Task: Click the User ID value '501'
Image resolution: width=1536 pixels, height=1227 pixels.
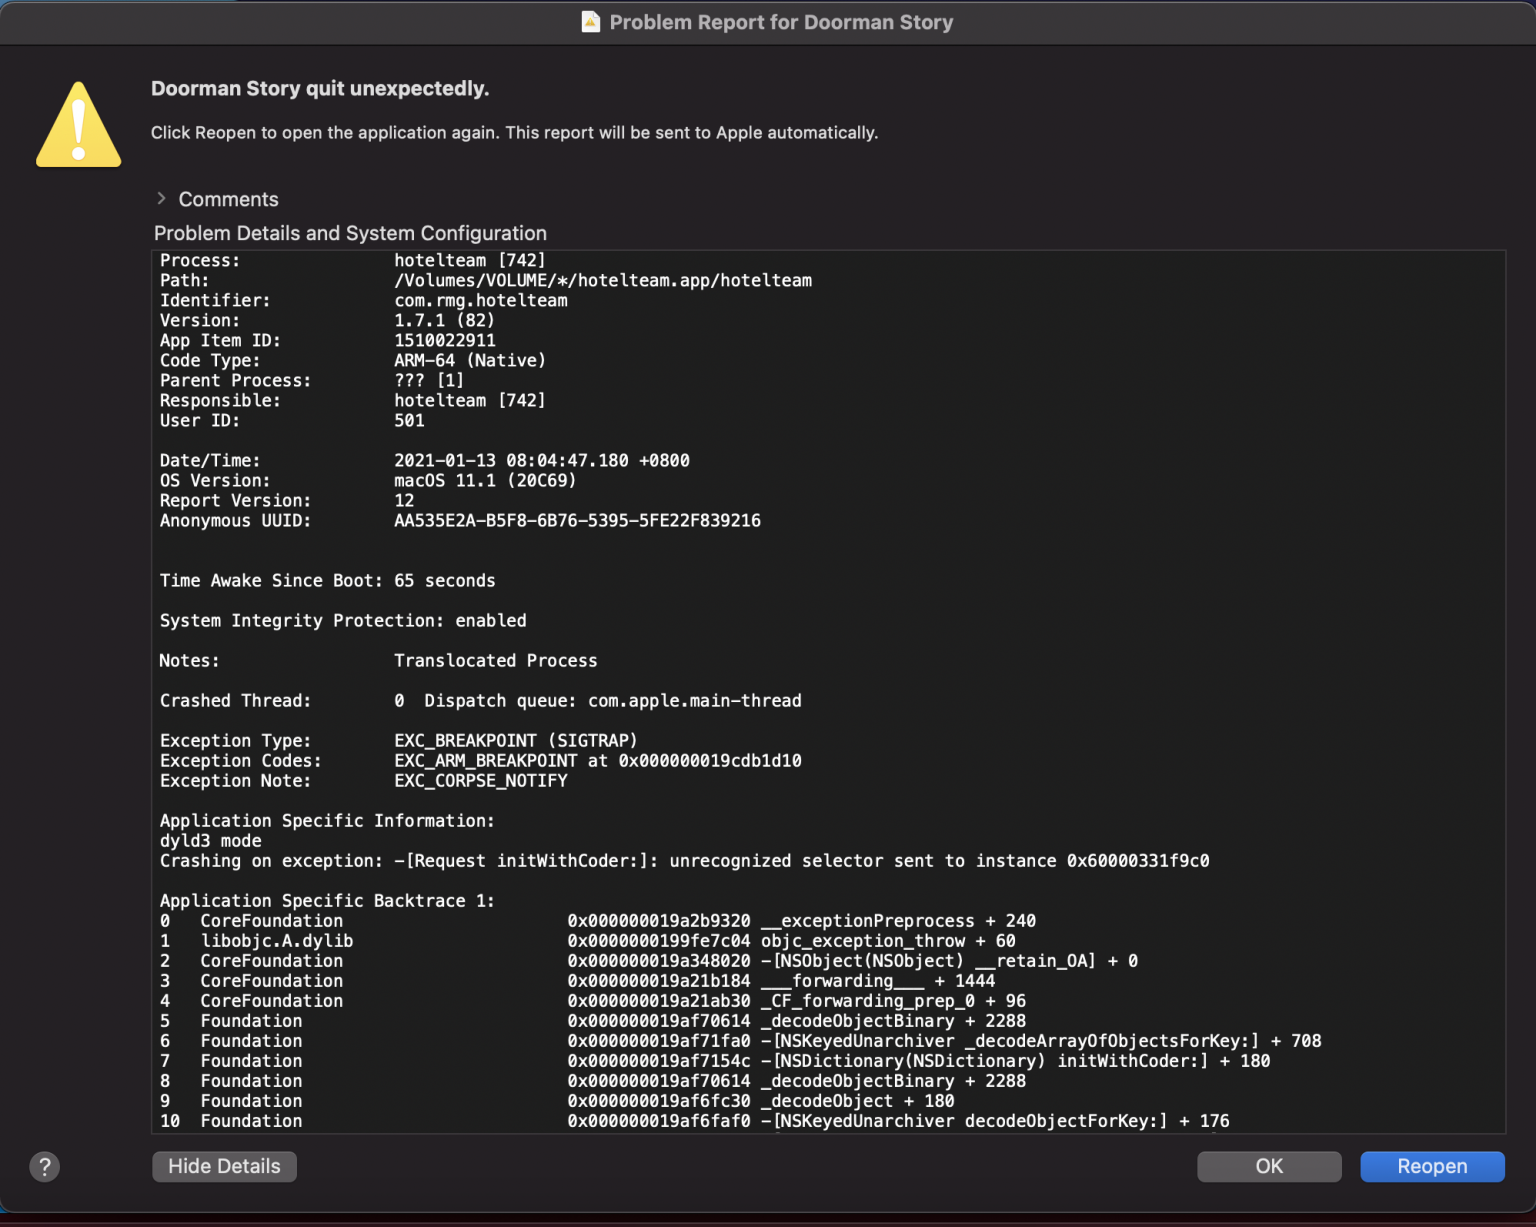Action: (409, 421)
